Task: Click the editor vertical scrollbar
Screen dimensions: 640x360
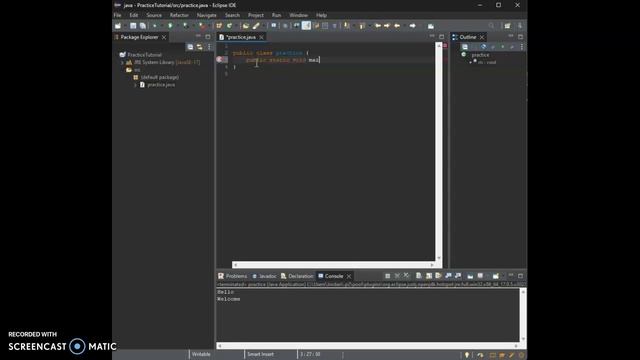Action: pyautogui.click(x=439, y=152)
